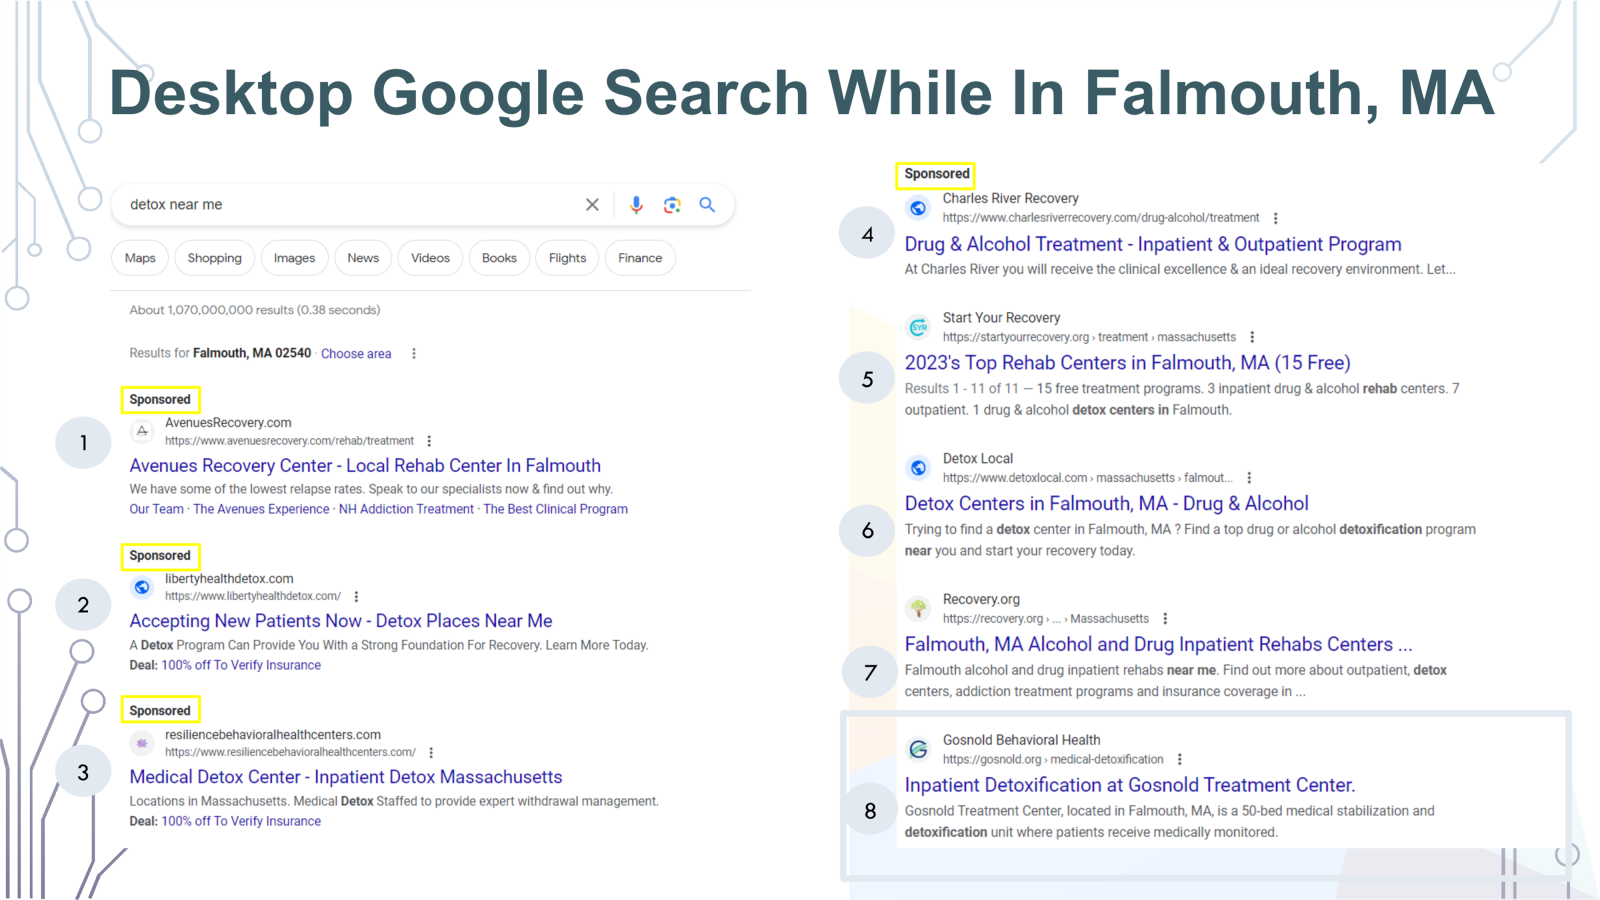Open three-dot menu for Charles River Recovery
This screenshot has height=900, width=1600.
point(1276,218)
